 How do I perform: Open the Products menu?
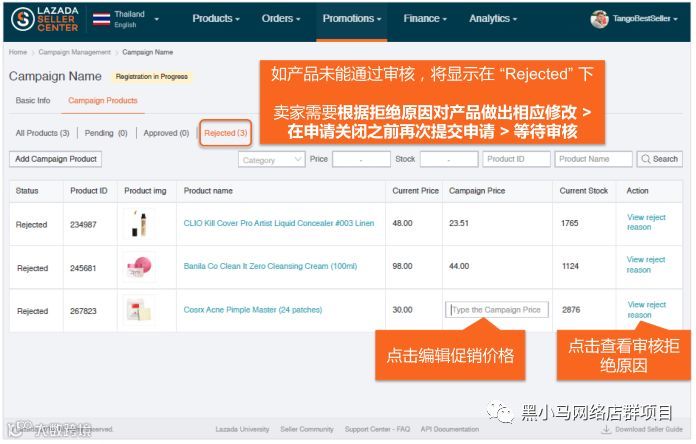coord(216,19)
